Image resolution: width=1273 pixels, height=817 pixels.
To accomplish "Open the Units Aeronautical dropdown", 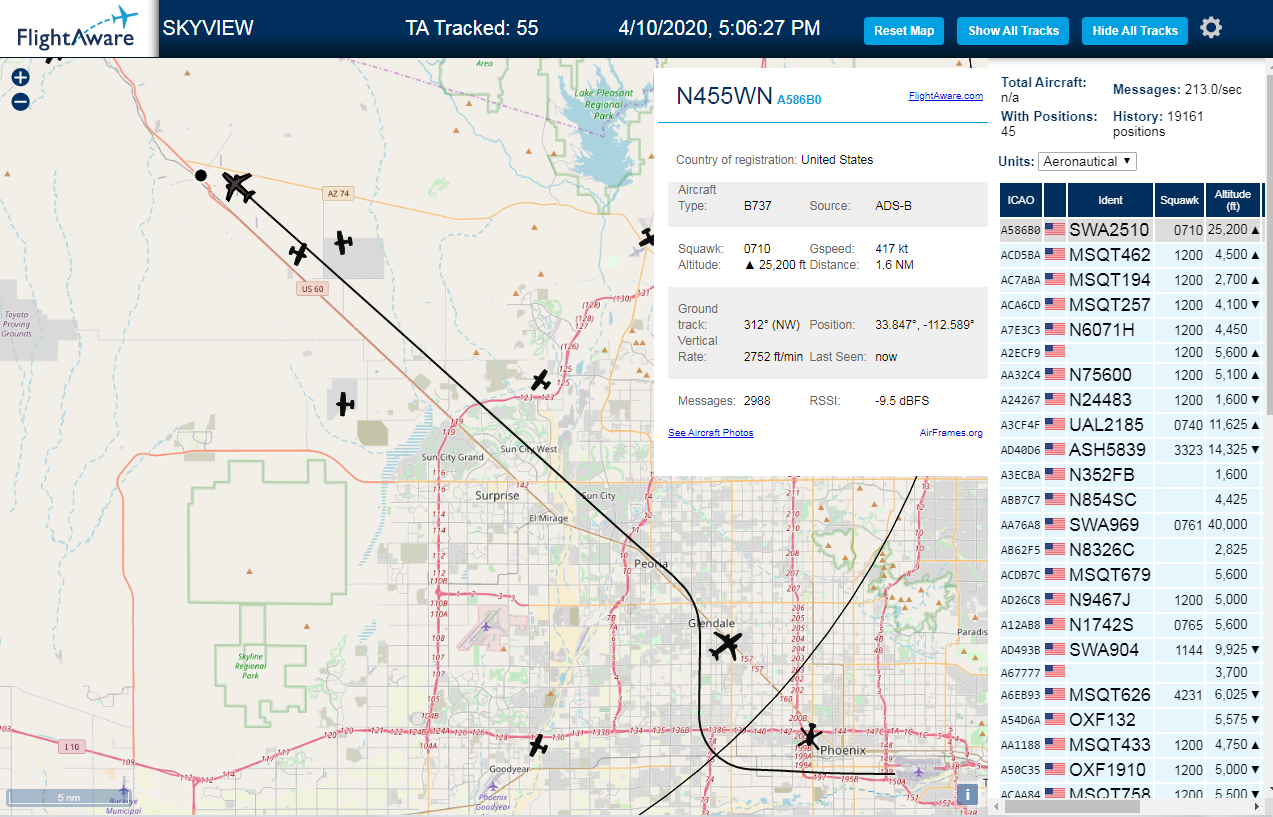I will coord(1088,161).
